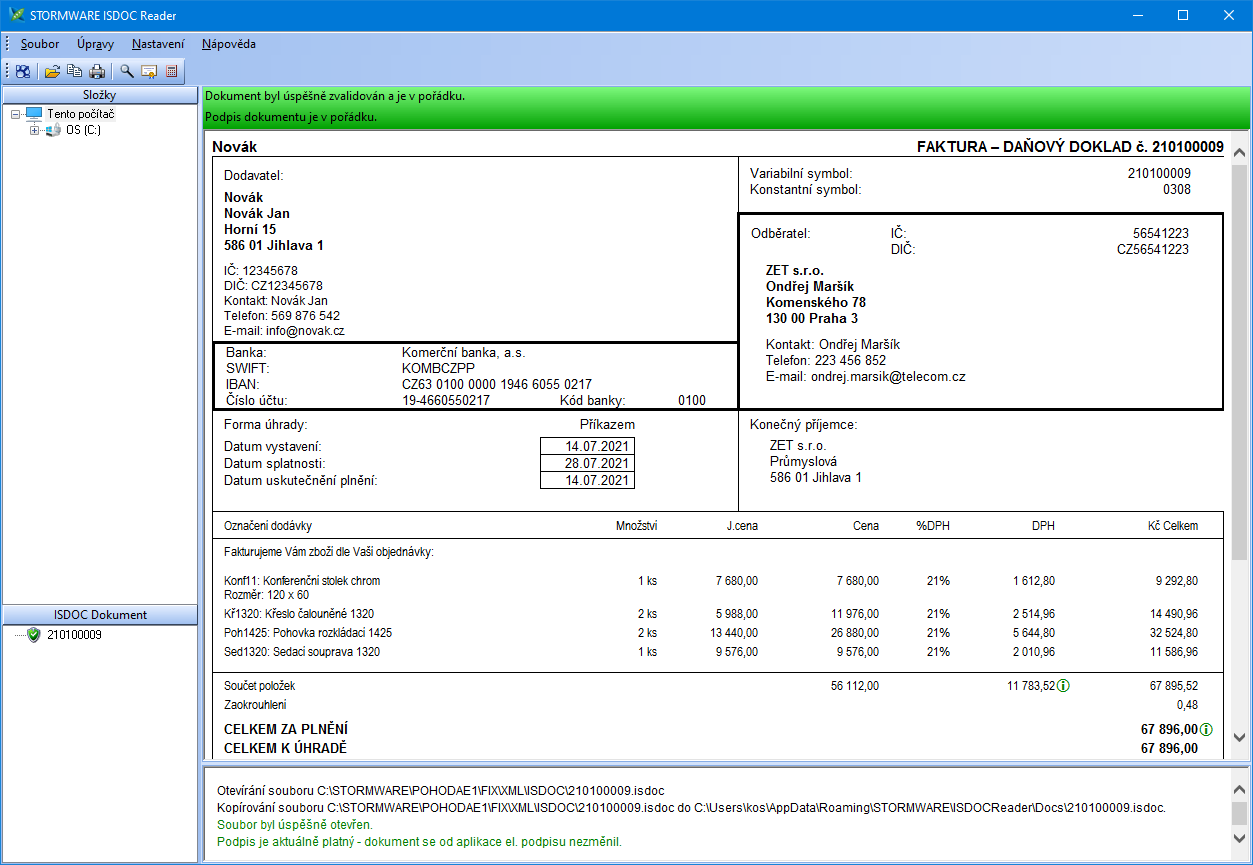Select the OS (C:) drive label
Image resolution: width=1253 pixels, height=865 pixels.
click(83, 130)
